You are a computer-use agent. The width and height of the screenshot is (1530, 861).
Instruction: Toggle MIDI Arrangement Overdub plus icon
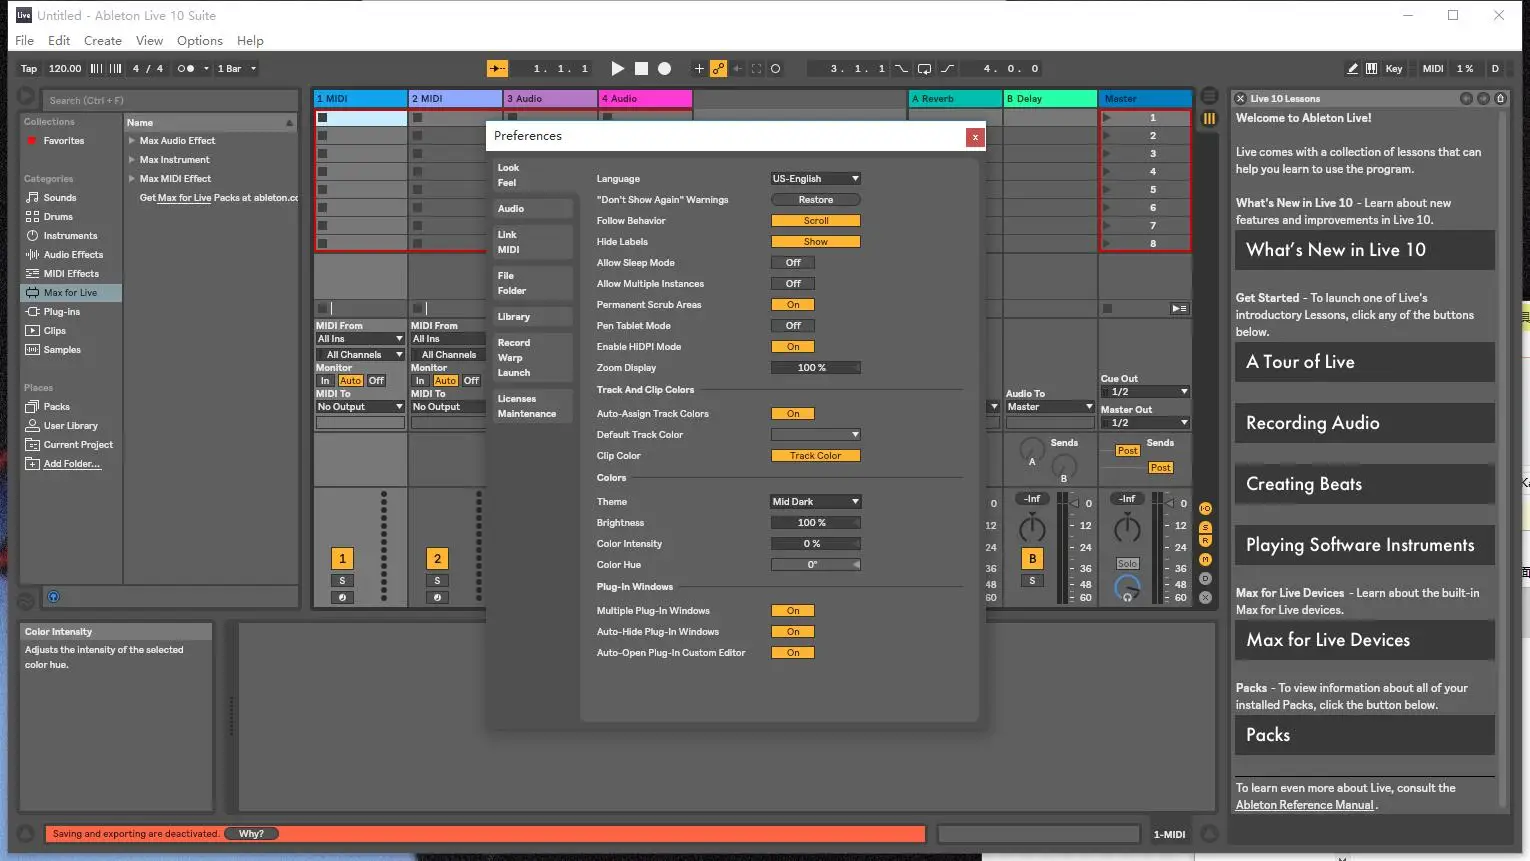coord(699,68)
